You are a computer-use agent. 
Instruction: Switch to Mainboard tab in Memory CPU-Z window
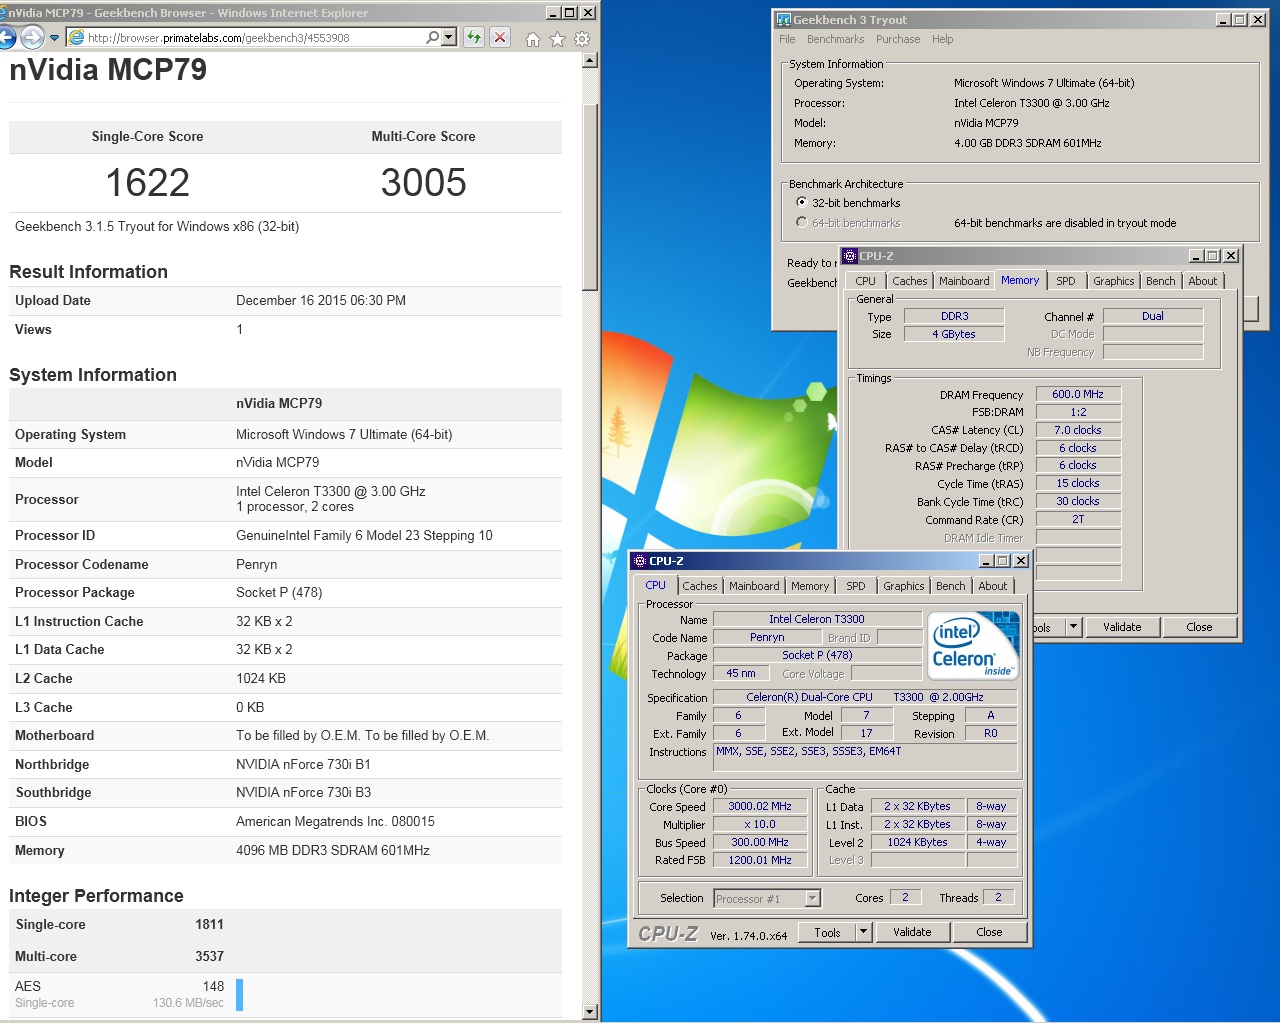964,281
